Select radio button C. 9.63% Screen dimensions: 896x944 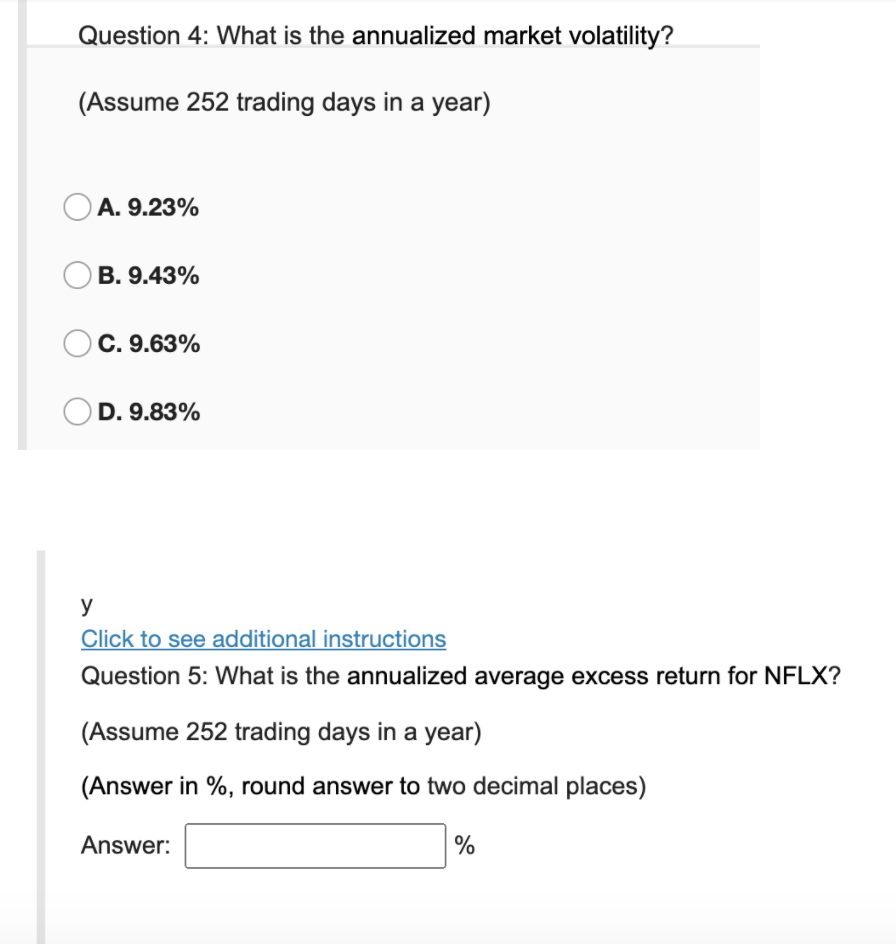tap(76, 344)
